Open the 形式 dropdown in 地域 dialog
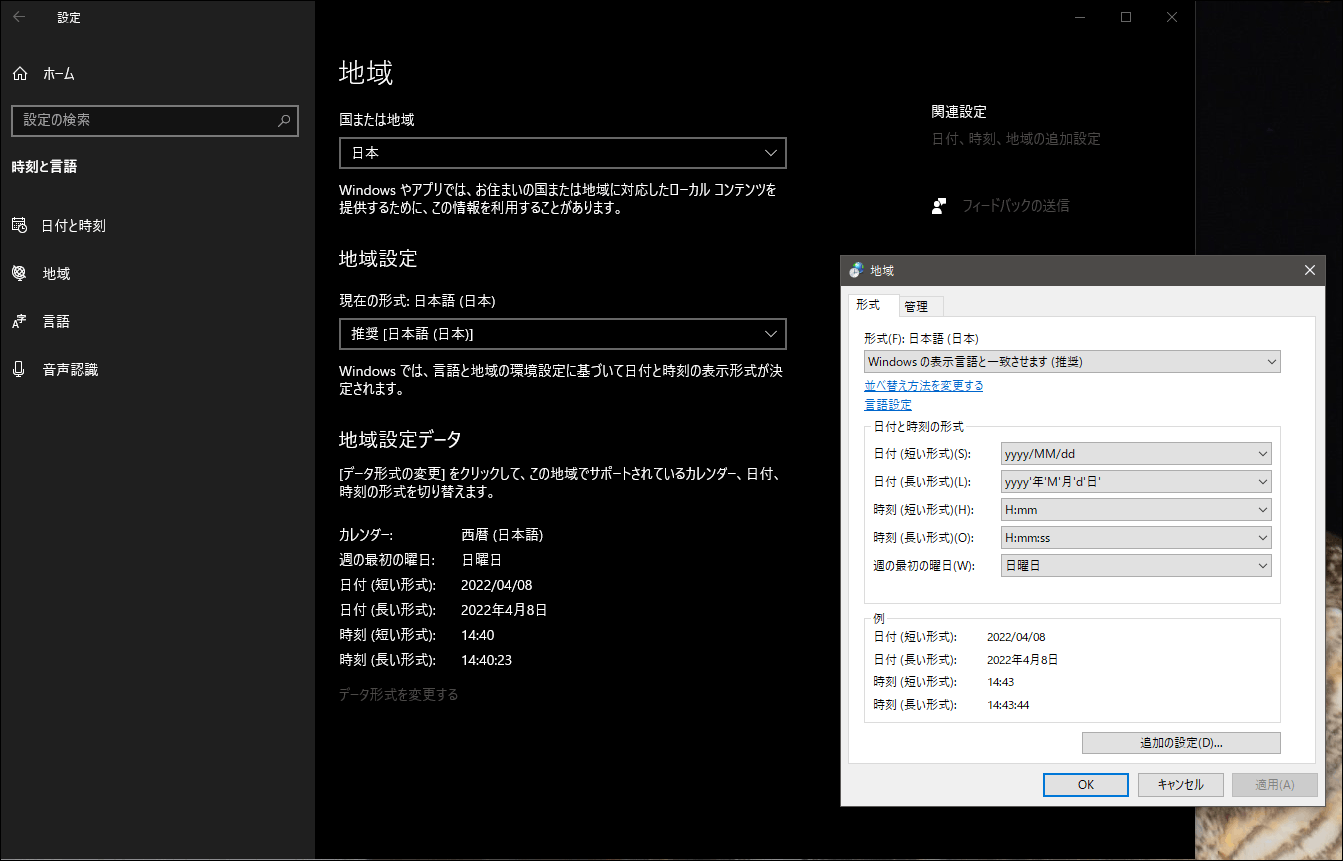1343x861 pixels. click(1072, 362)
